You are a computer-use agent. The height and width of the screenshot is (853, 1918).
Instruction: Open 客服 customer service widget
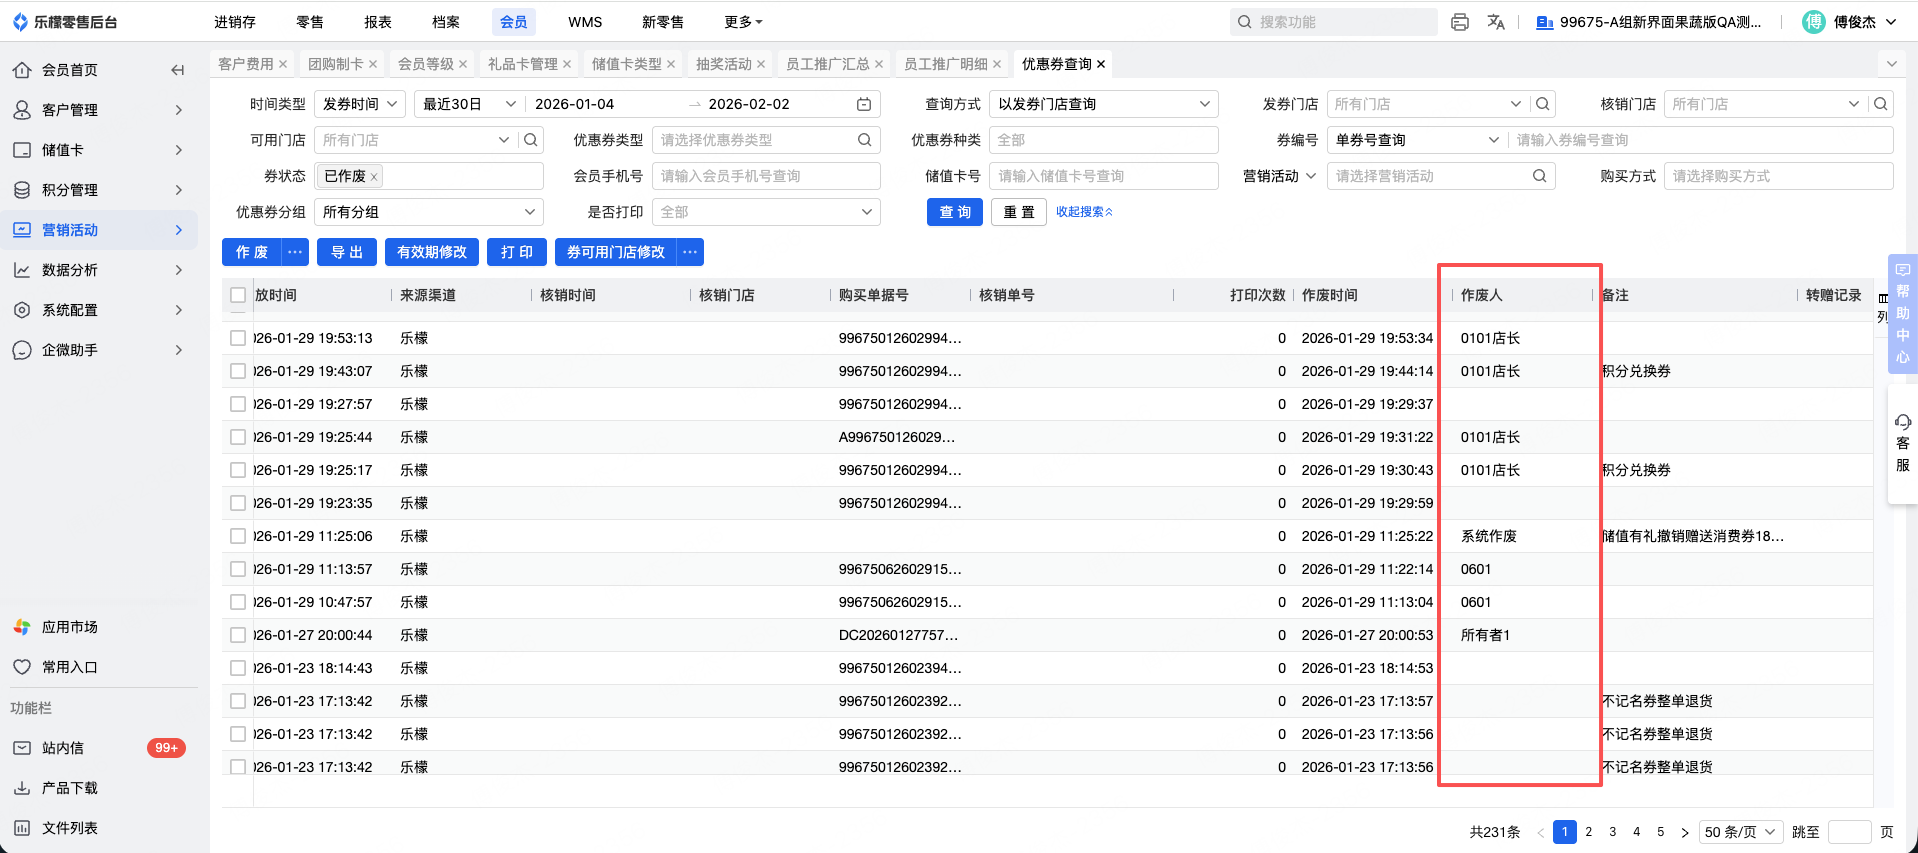[1902, 443]
